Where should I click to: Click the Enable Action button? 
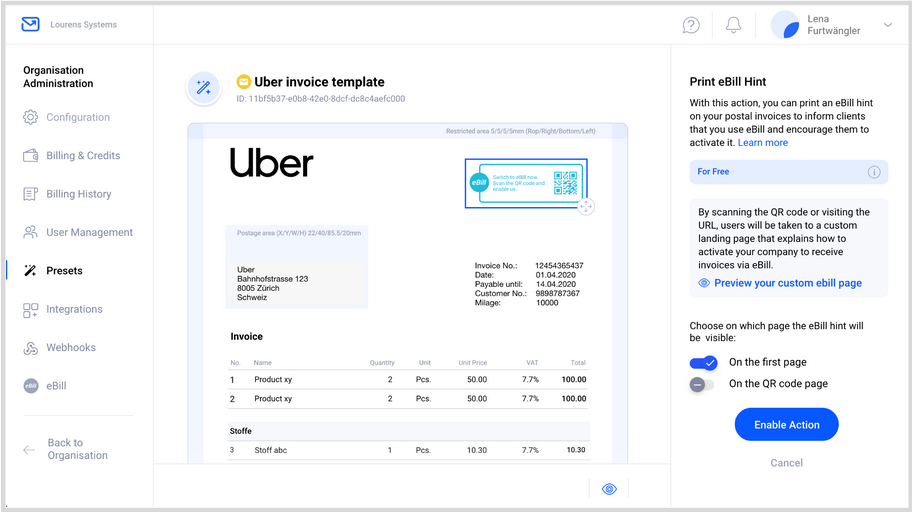tap(786, 424)
